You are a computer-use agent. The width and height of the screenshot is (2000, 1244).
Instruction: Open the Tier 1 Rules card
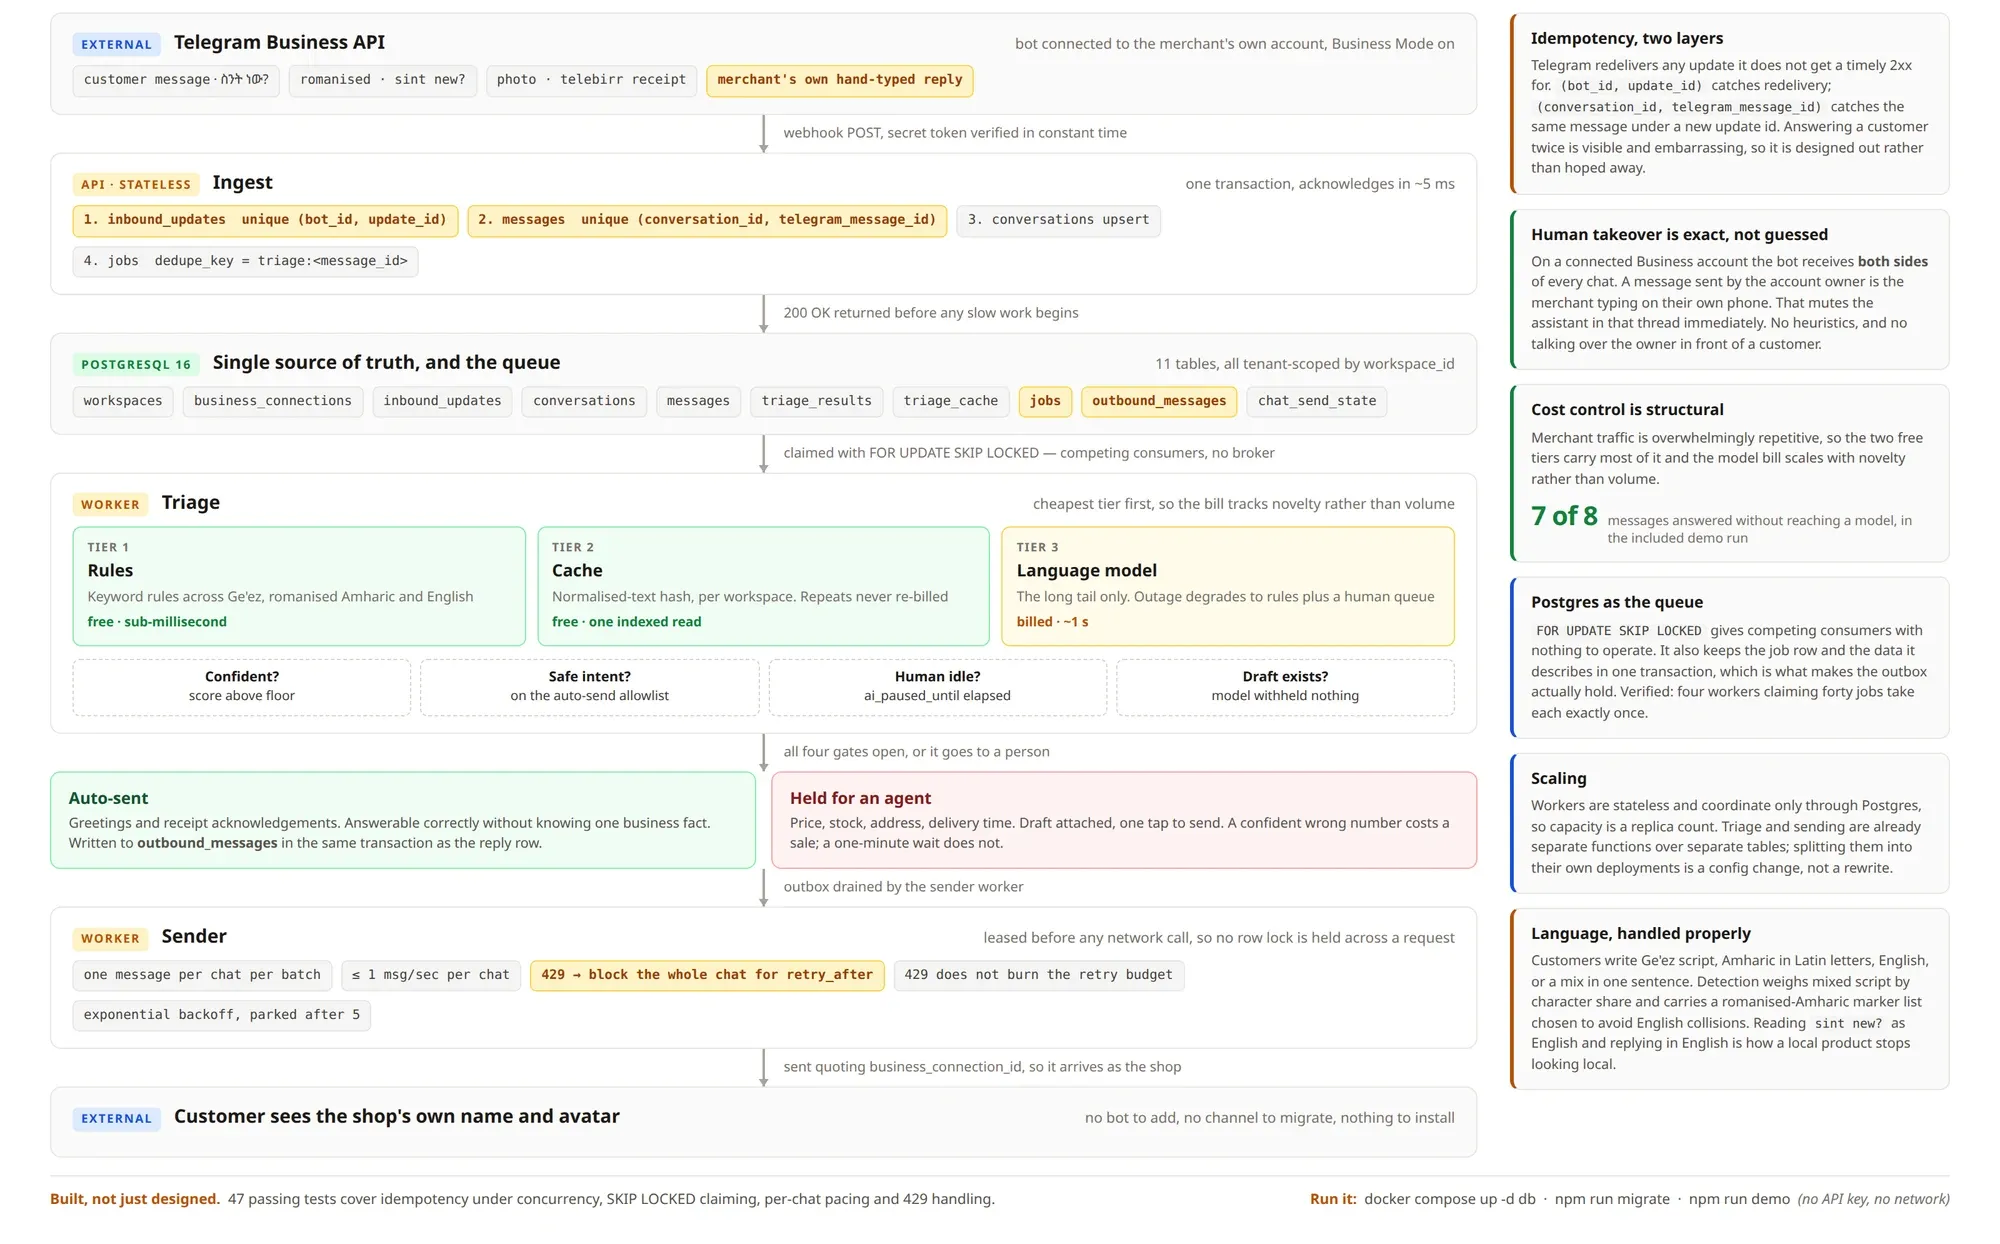[299, 586]
